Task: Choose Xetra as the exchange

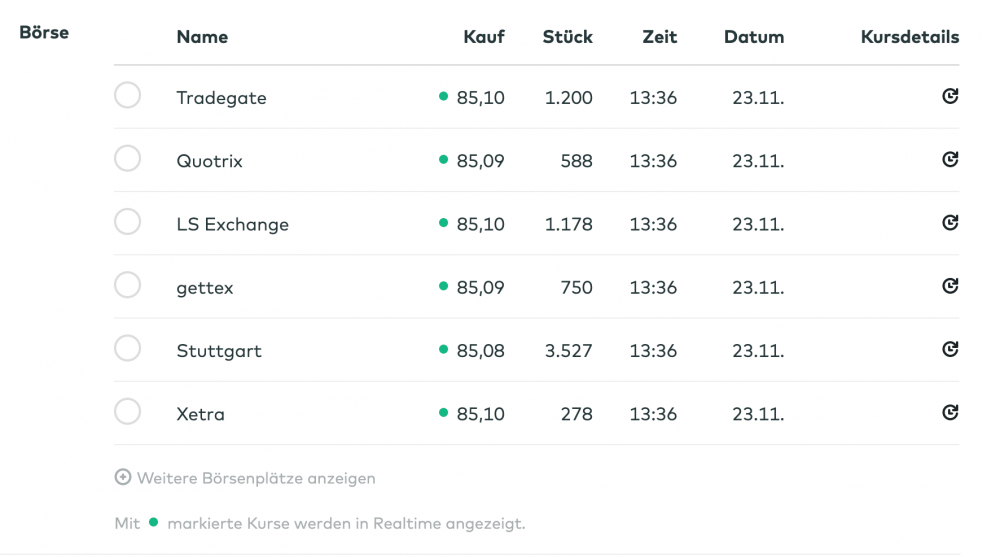Action: [127, 412]
